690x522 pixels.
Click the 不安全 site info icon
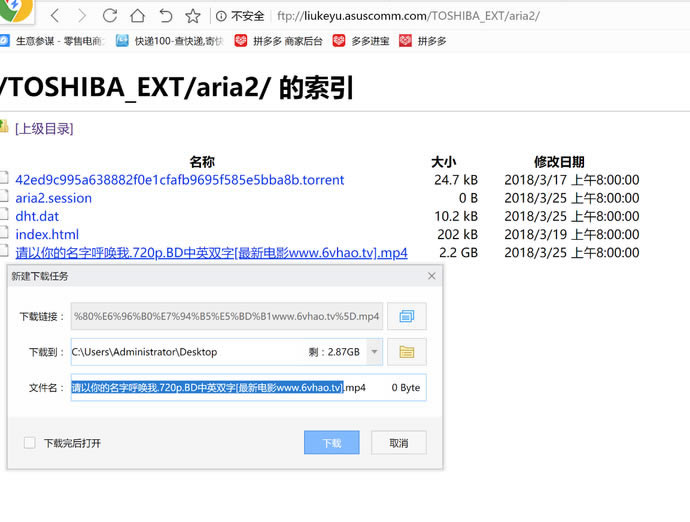point(221,16)
